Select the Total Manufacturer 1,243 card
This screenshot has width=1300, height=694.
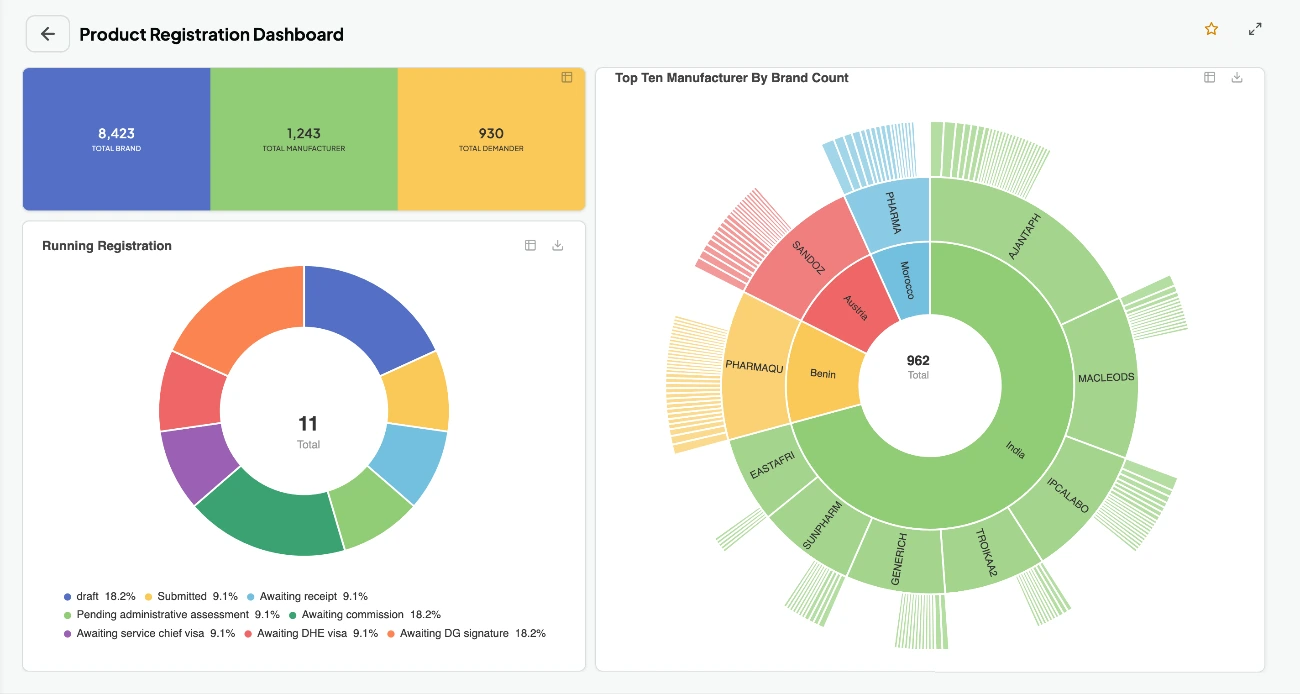click(x=304, y=139)
